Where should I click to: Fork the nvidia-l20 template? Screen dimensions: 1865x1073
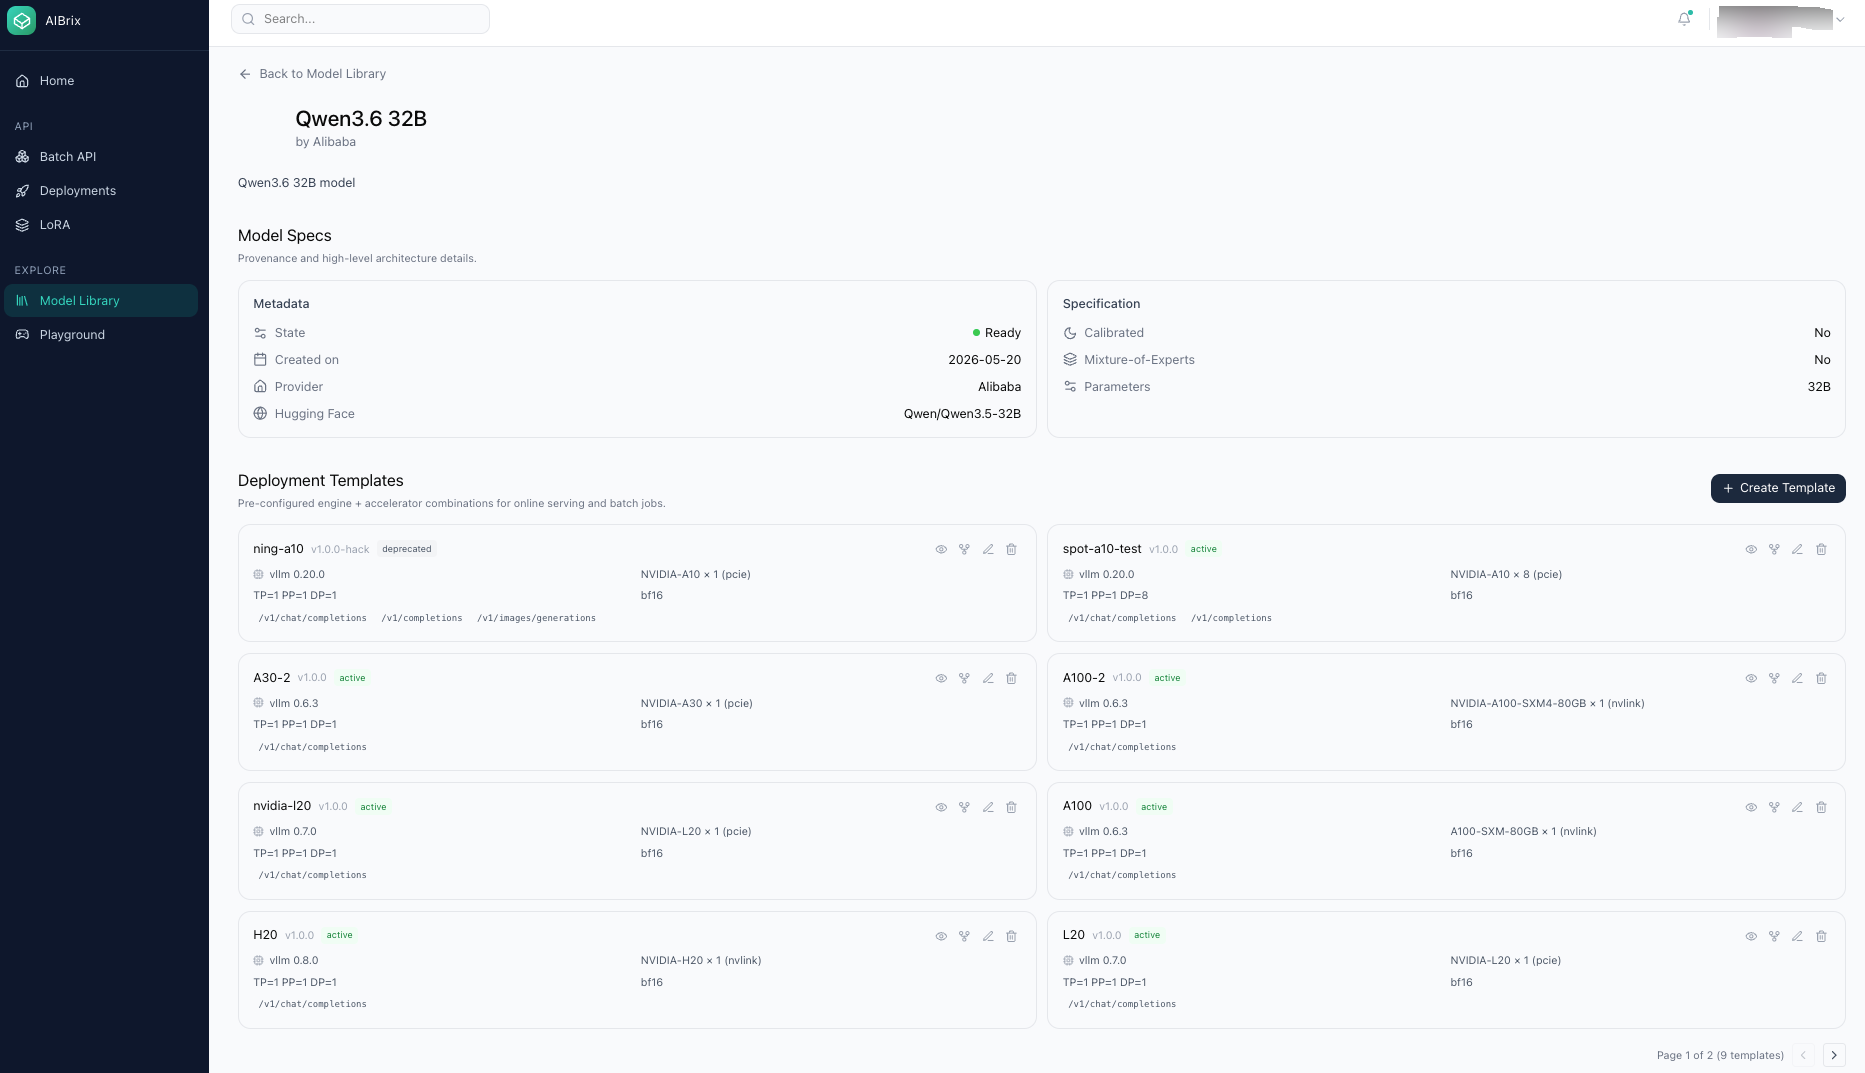964,807
